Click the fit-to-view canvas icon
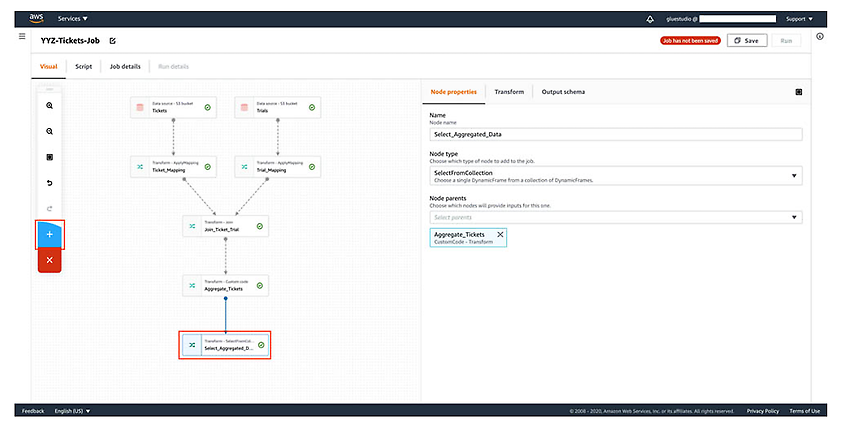The height and width of the screenshot is (425, 850). pyautogui.click(x=49, y=157)
